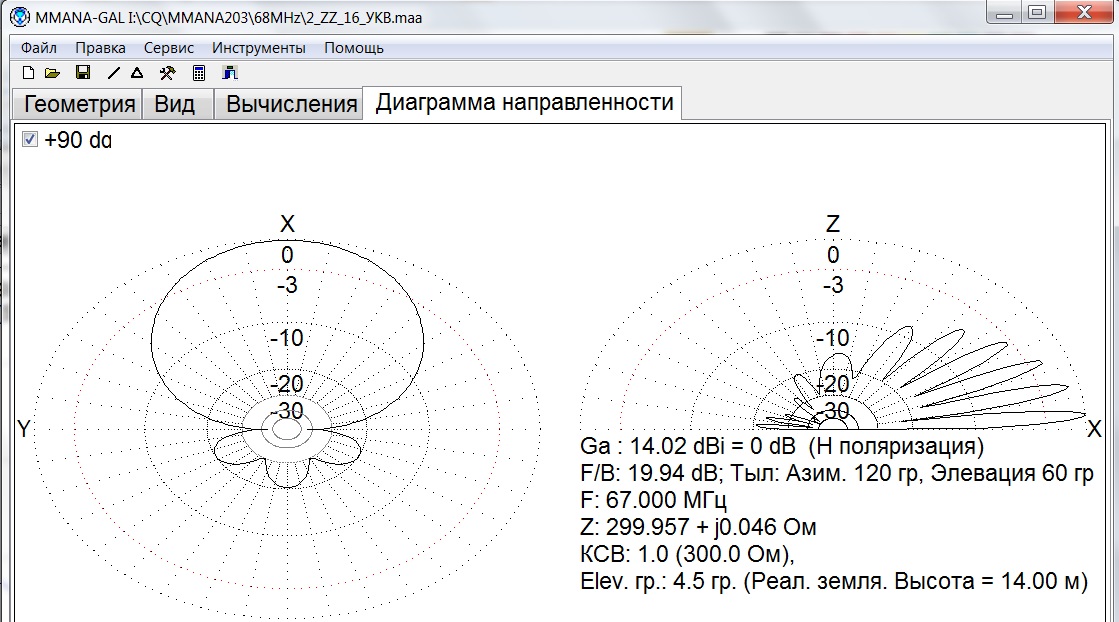Toggle the +90 deg checkbox

29,139
